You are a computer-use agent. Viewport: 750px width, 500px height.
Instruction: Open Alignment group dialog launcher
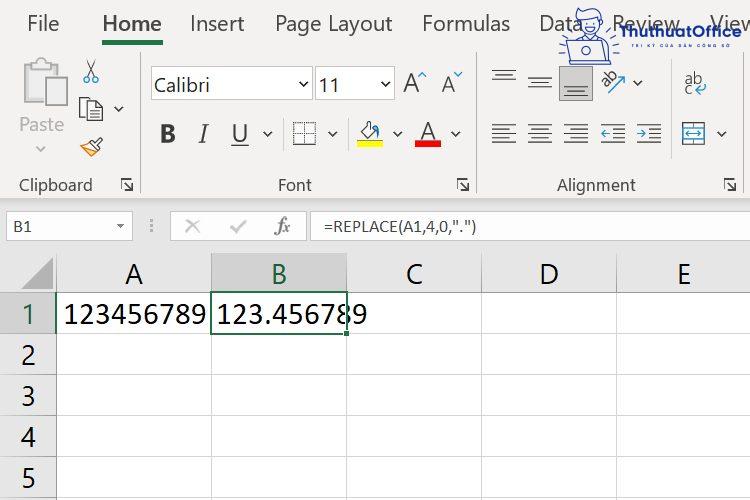click(729, 185)
